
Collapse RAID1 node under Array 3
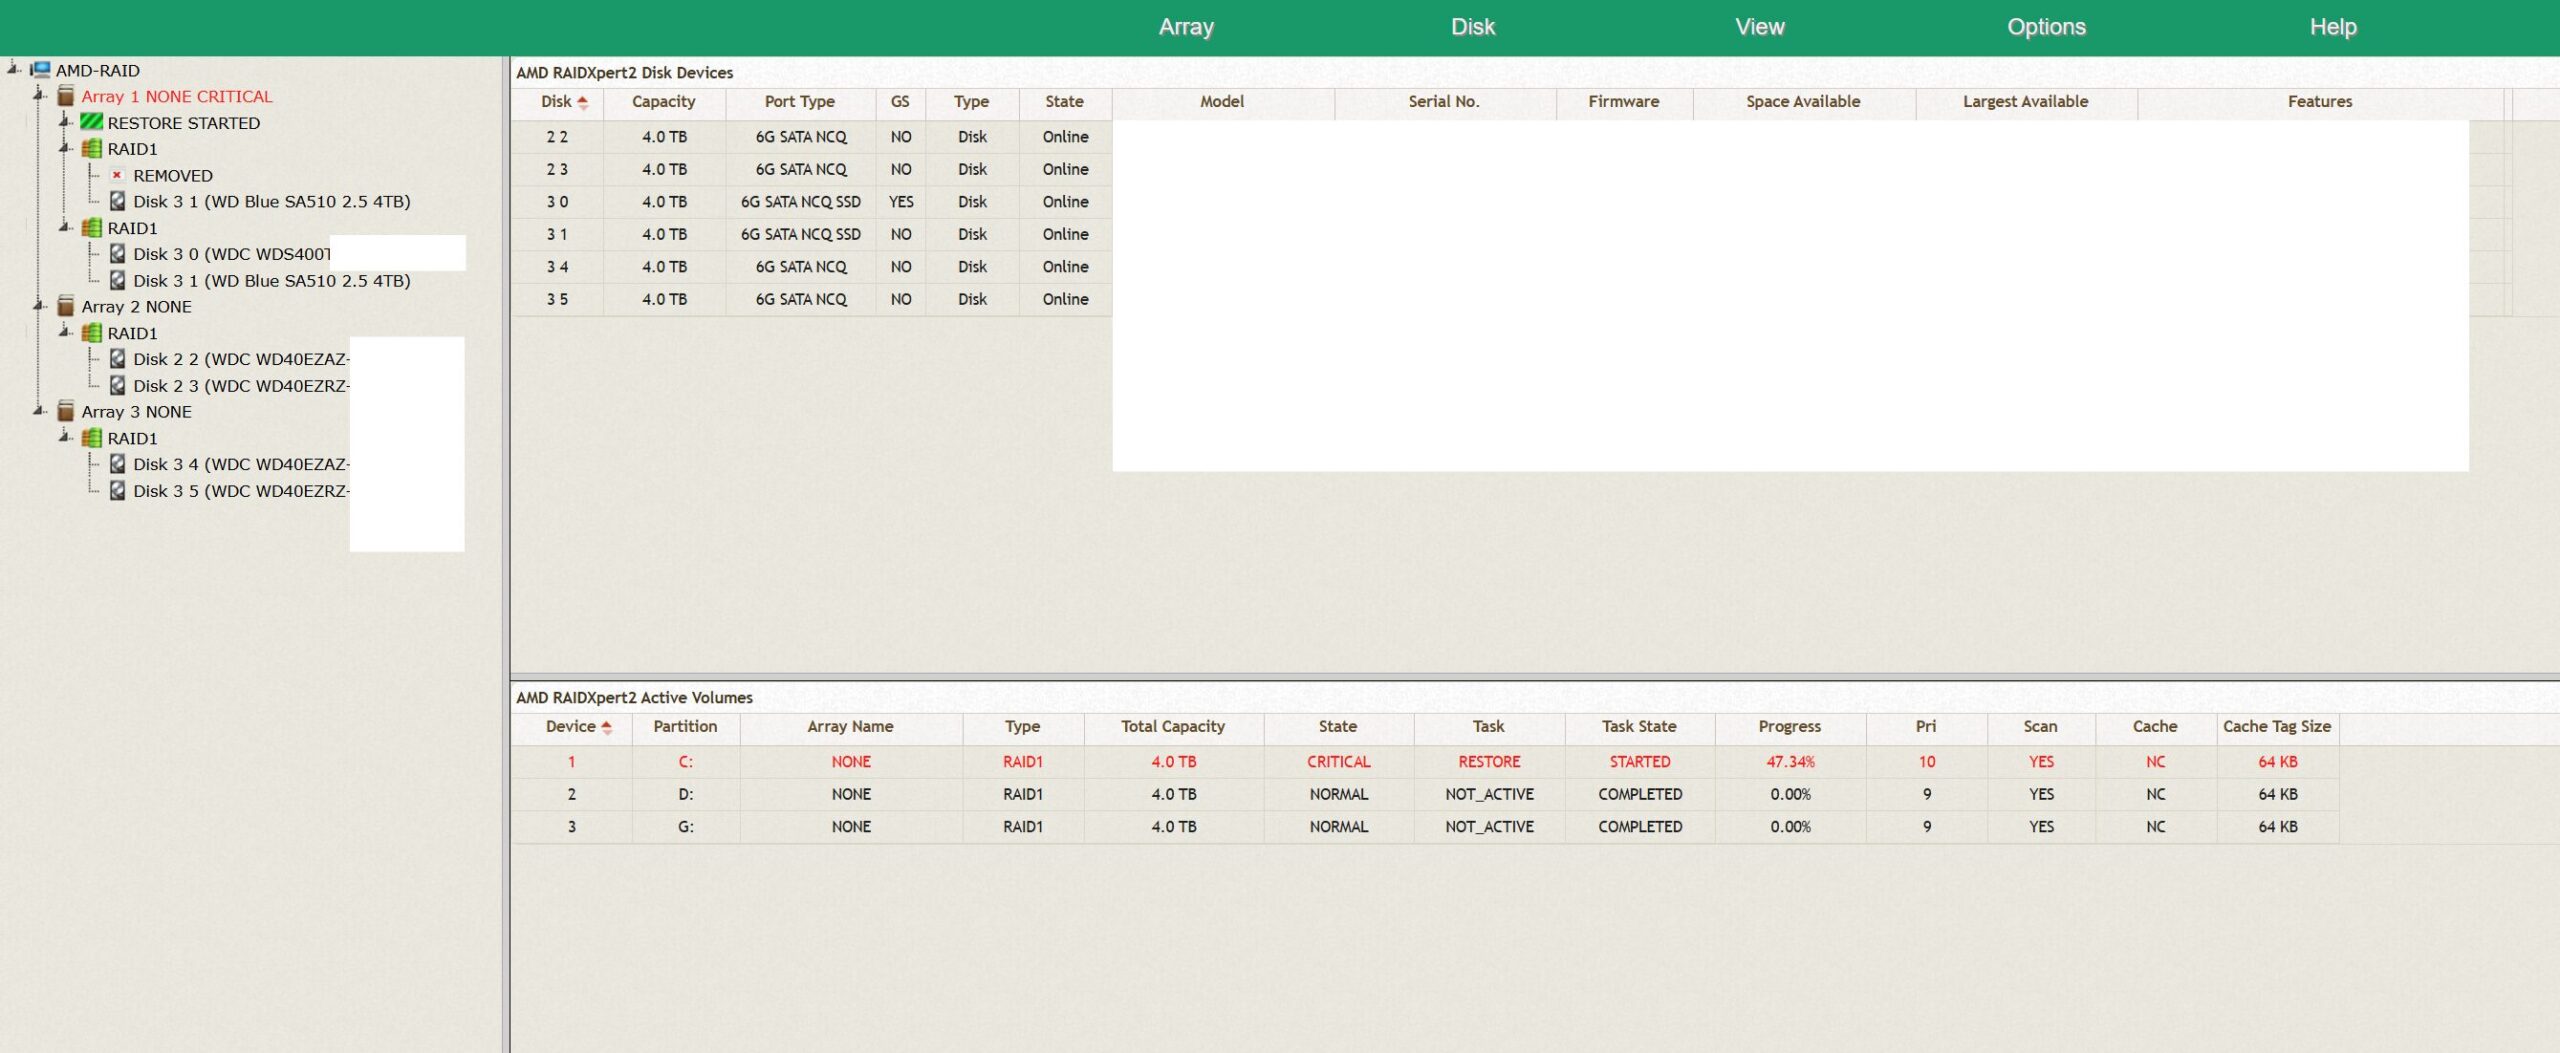point(65,437)
